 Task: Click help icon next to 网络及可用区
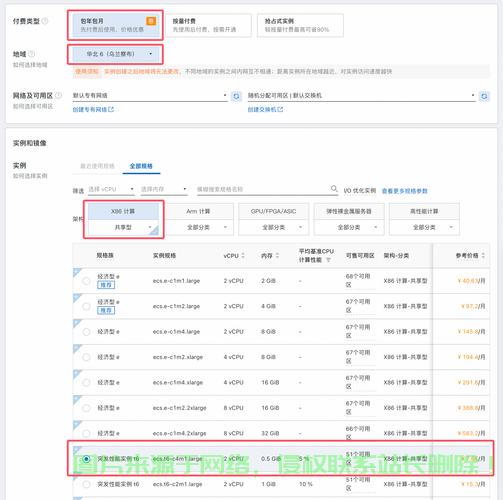(x=58, y=96)
